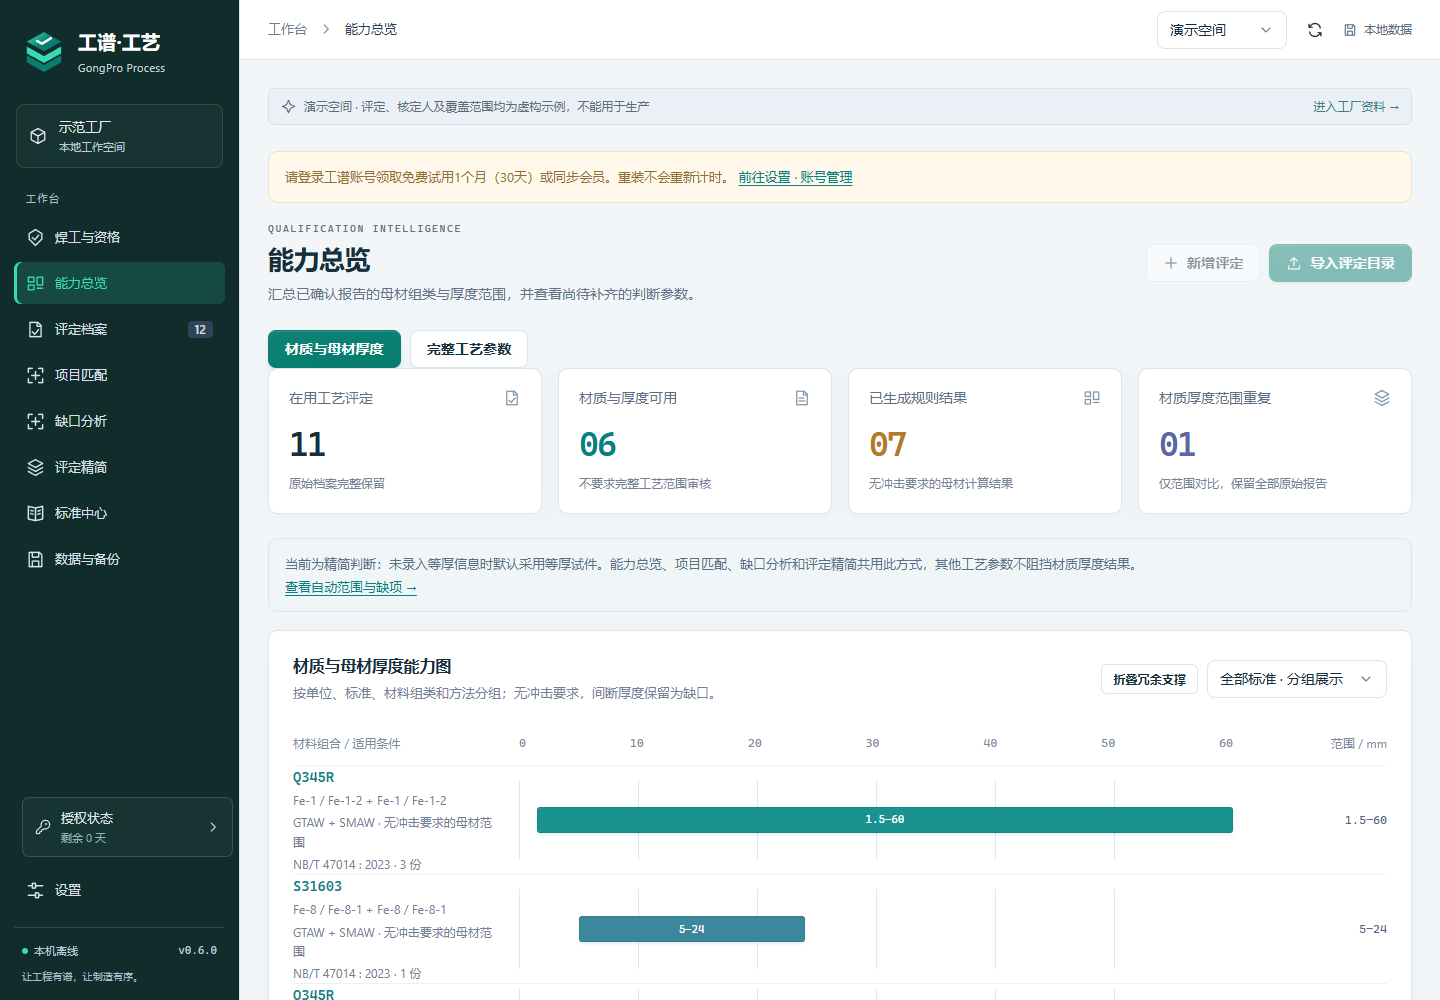Click the 新增评定 button
The height and width of the screenshot is (1000, 1440).
click(1203, 263)
